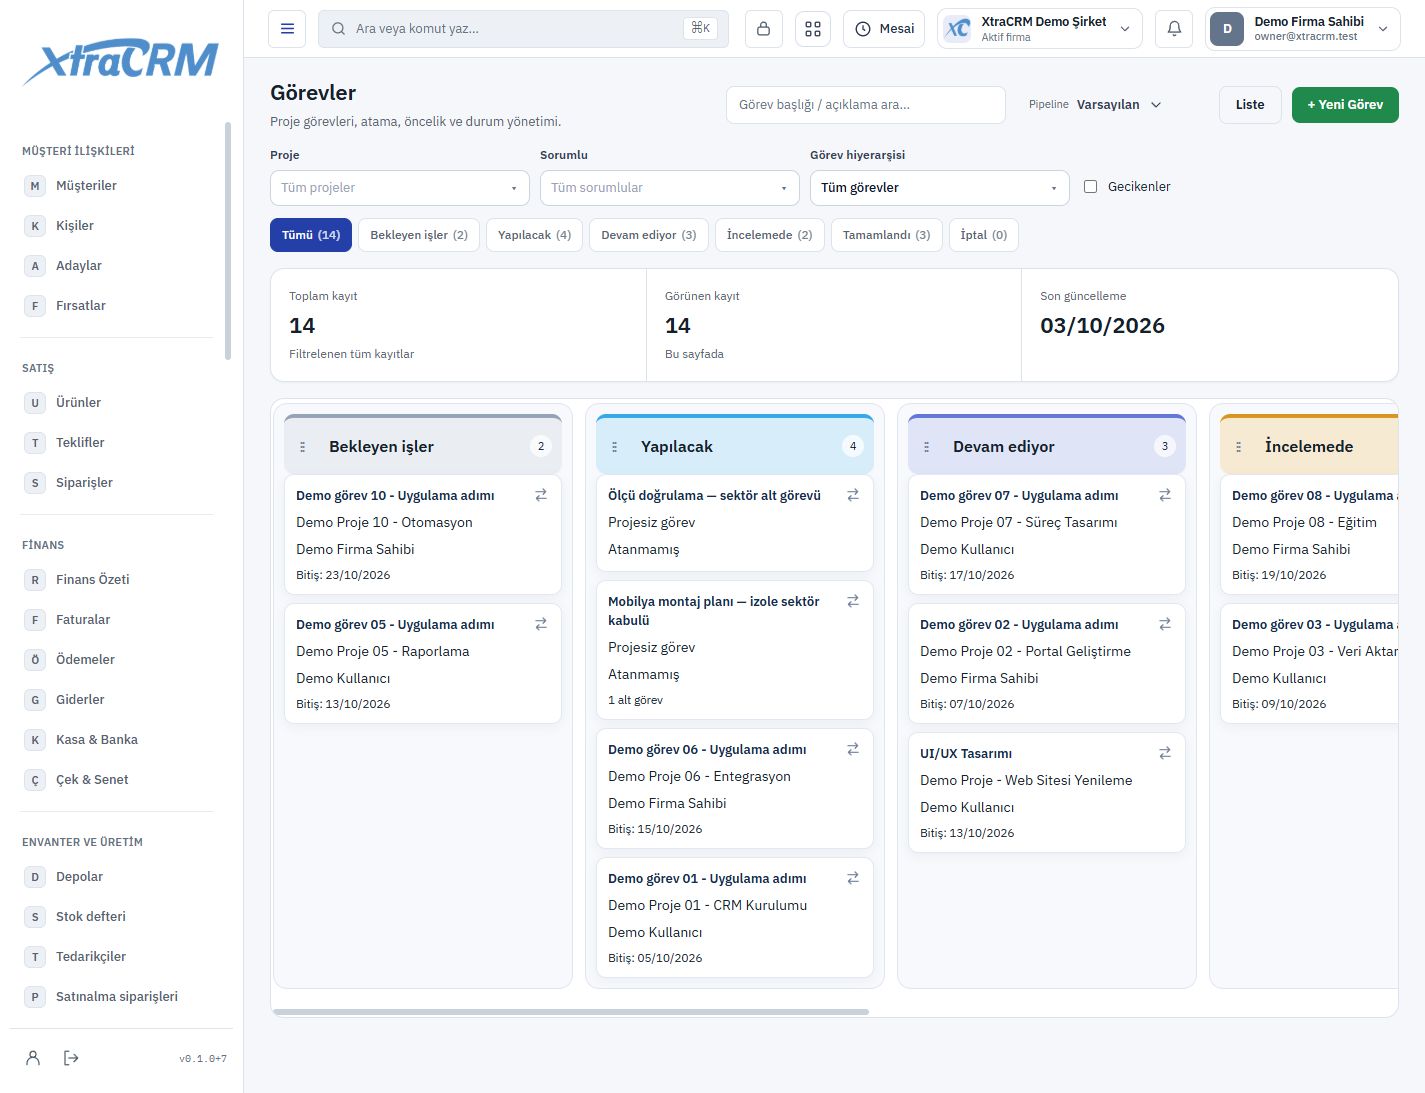Switch to Devam ediyor (3) tab
Image resolution: width=1425 pixels, height=1093 pixels.
point(649,235)
